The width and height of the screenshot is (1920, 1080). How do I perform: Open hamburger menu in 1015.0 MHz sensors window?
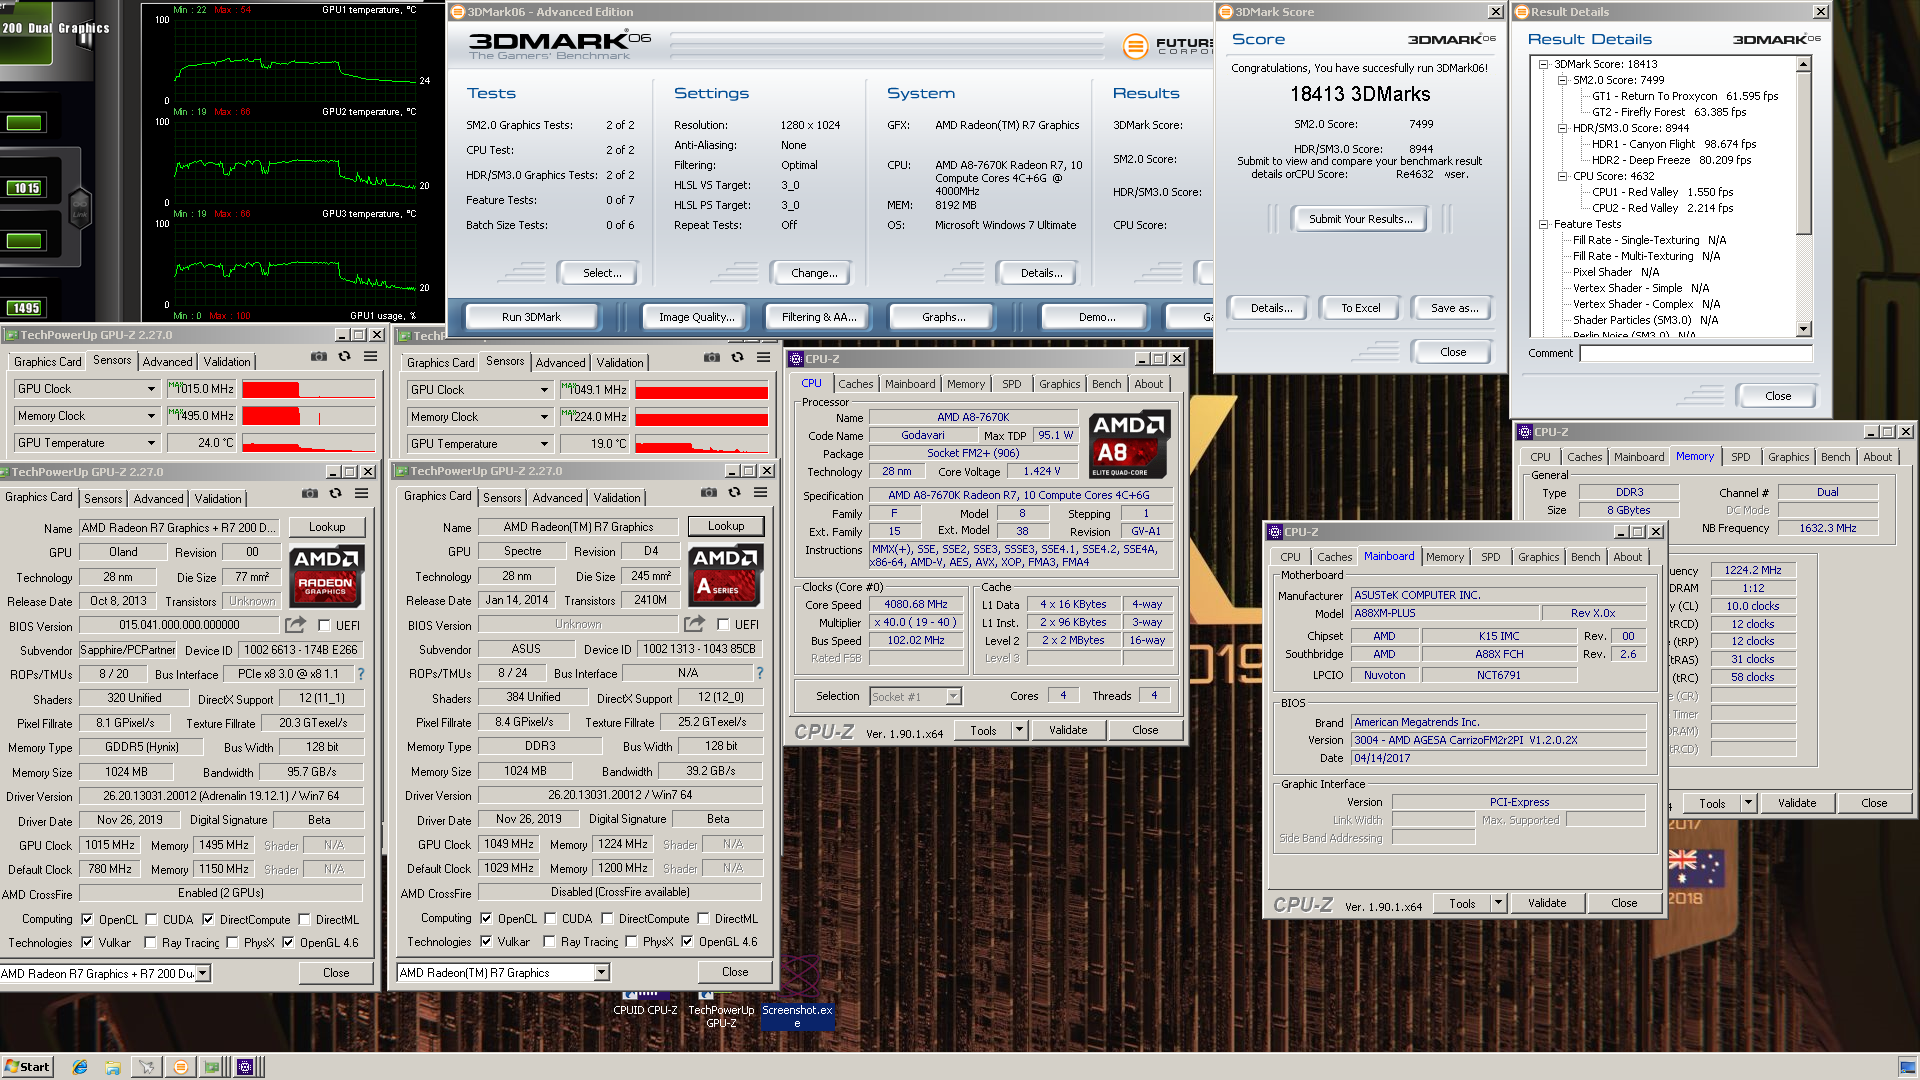coord(370,356)
